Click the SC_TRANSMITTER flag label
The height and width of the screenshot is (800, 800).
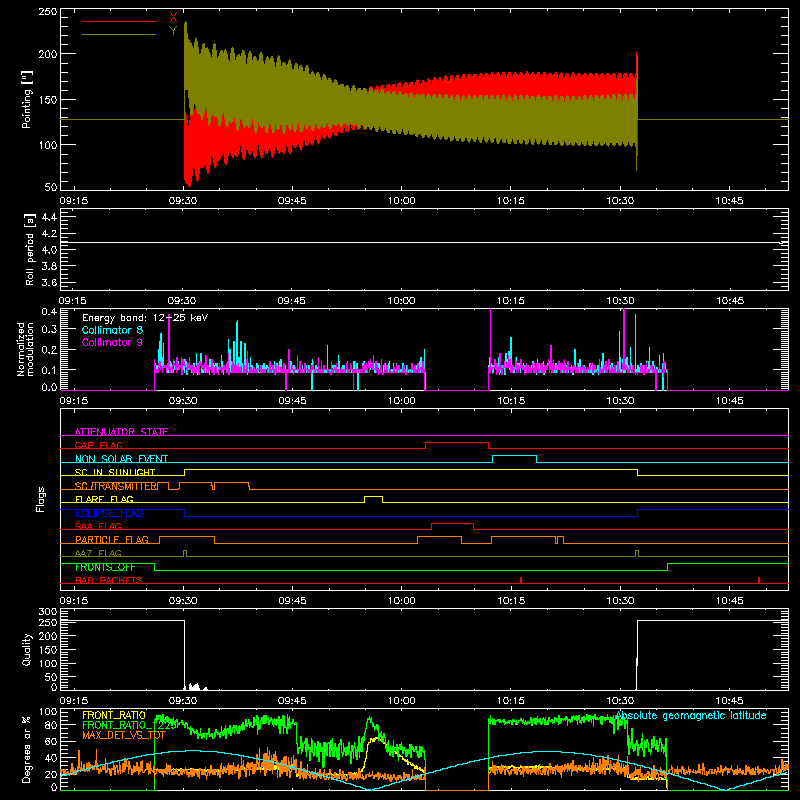click(x=116, y=486)
